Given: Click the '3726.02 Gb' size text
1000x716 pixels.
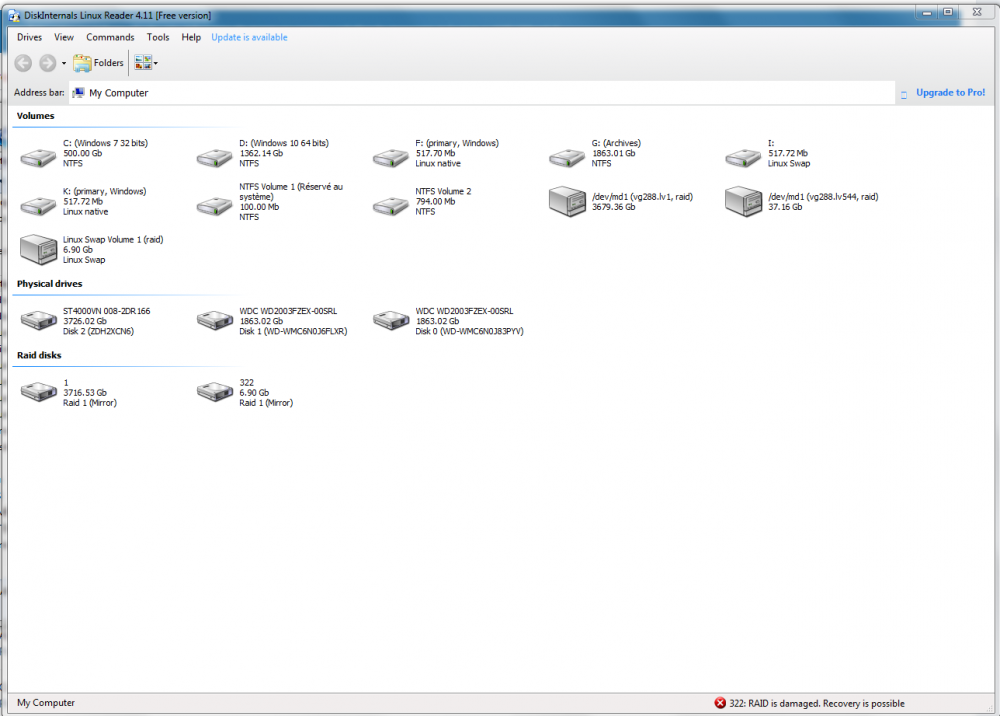Looking at the screenshot, I should 85,321.
